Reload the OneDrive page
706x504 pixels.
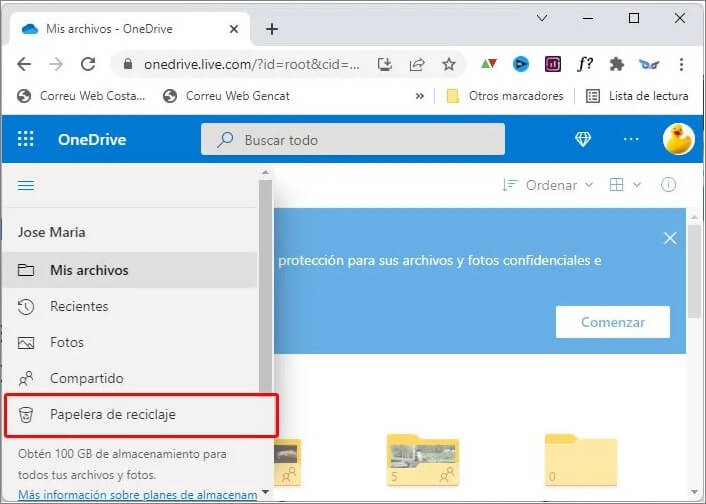[x=88, y=64]
